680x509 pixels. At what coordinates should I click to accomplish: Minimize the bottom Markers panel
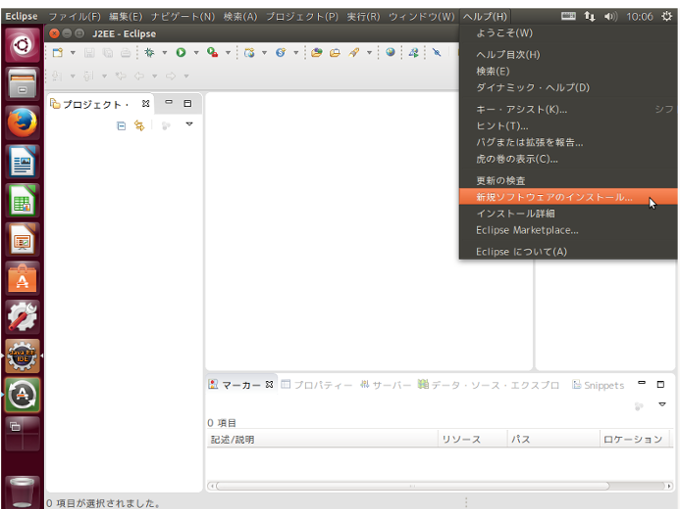pos(642,383)
